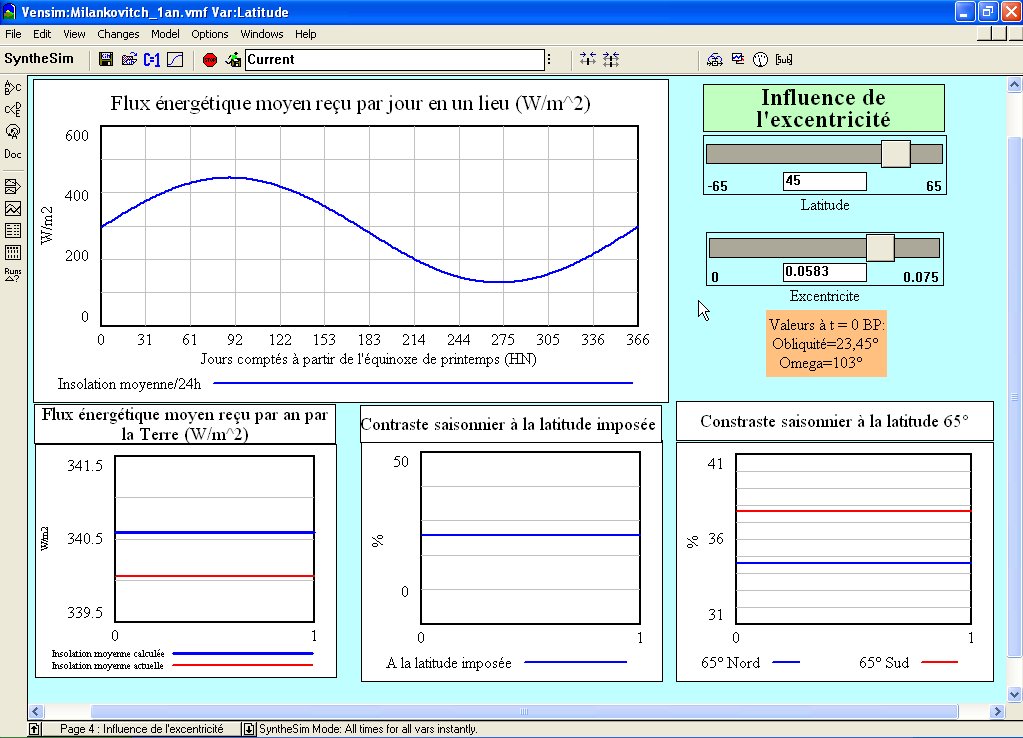Click the Save model icon in toolbar
Image resolution: width=1023 pixels, height=738 pixels.
106,60
